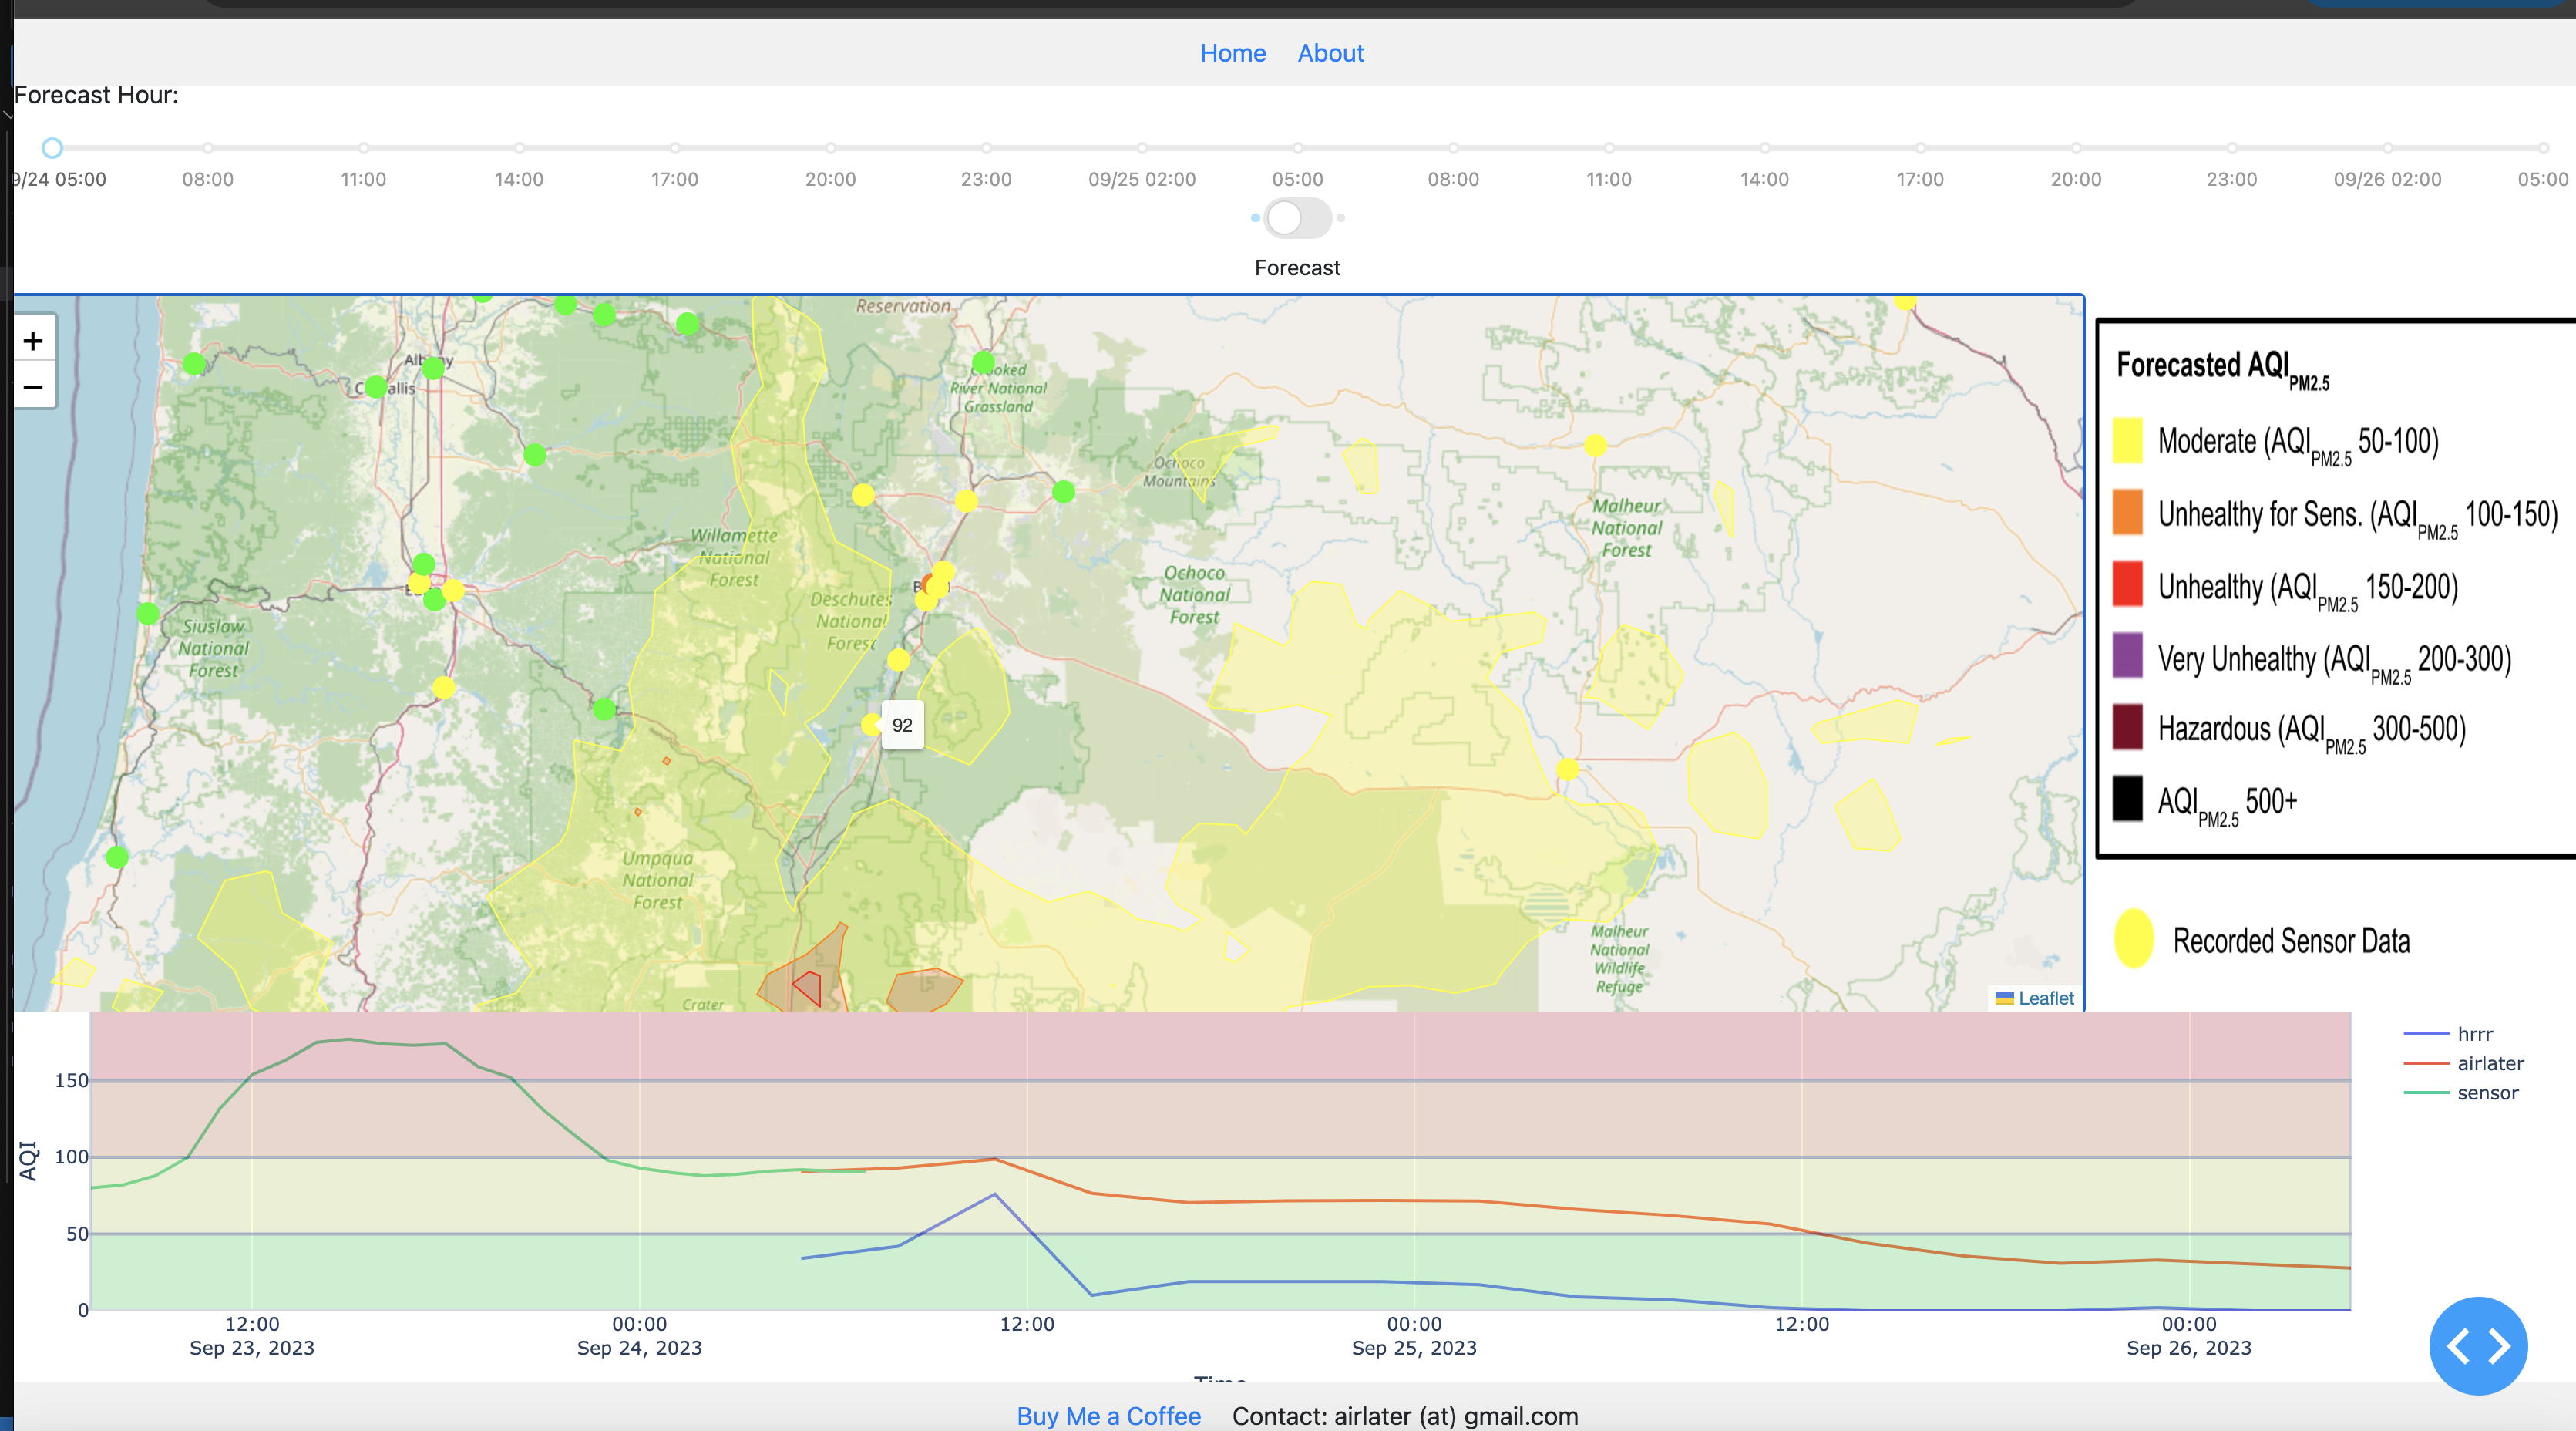Click the black AQI 500+ legend square
The height and width of the screenshot is (1431, 2576).
point(2129,799)
